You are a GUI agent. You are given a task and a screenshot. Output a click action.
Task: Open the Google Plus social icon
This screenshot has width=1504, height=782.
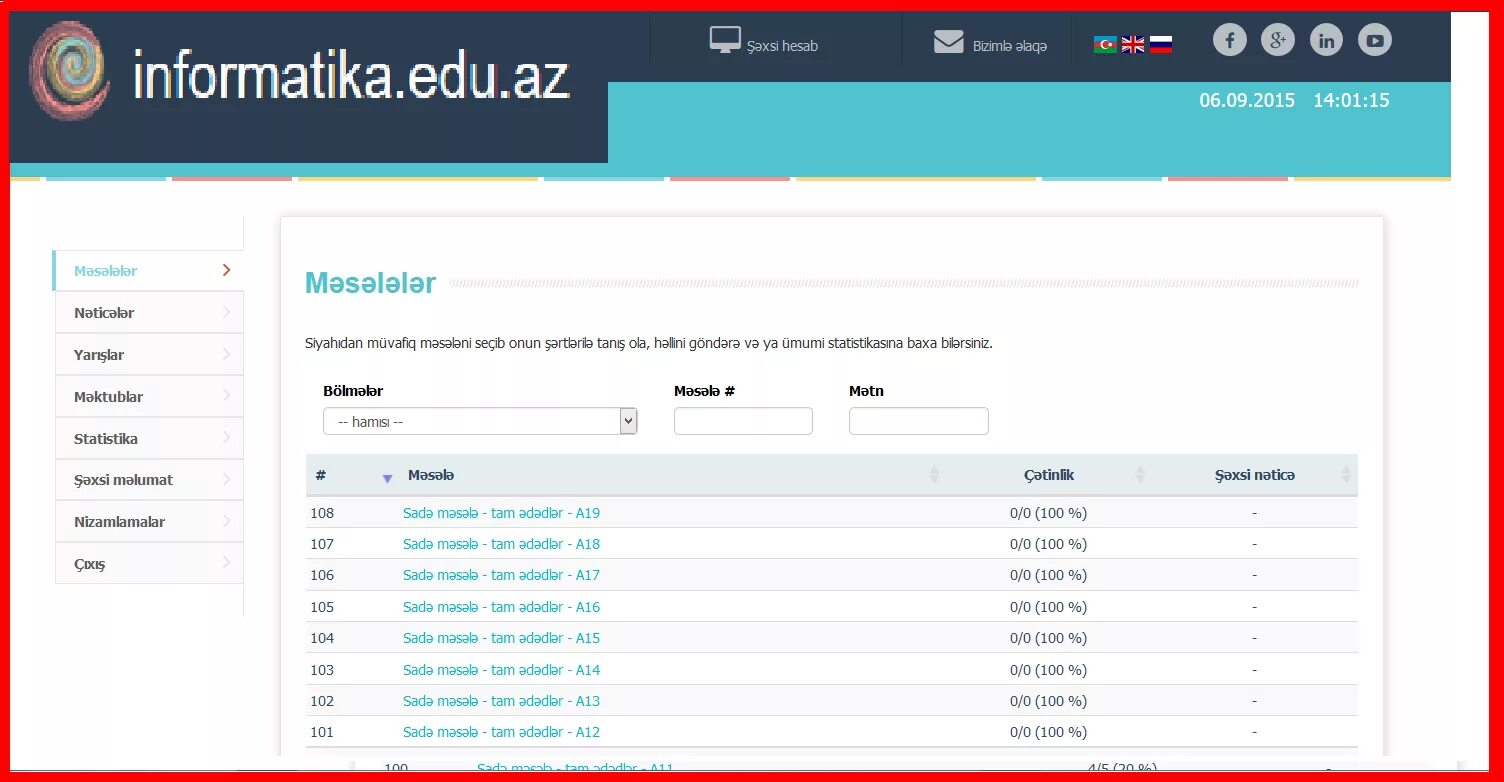(1278, 40)
